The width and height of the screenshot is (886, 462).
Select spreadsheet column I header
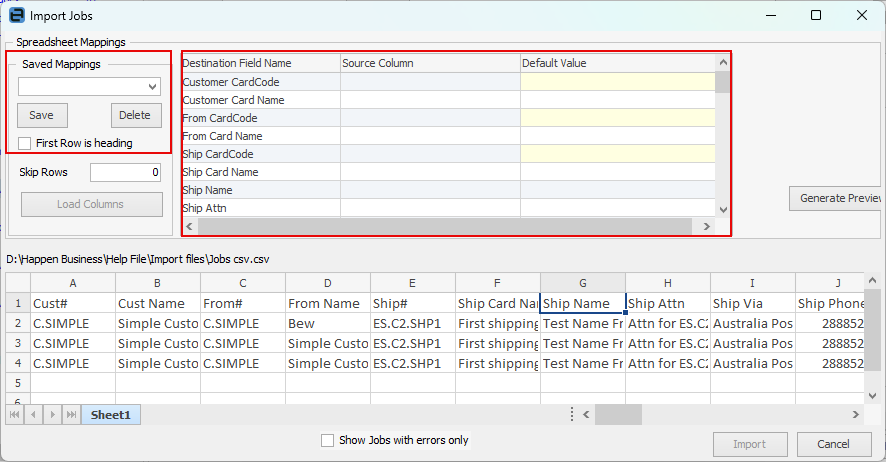pos(753,283)
